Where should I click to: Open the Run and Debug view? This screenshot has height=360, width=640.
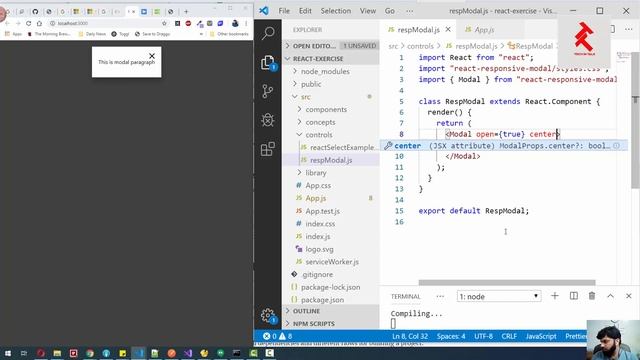pos(268,120)
